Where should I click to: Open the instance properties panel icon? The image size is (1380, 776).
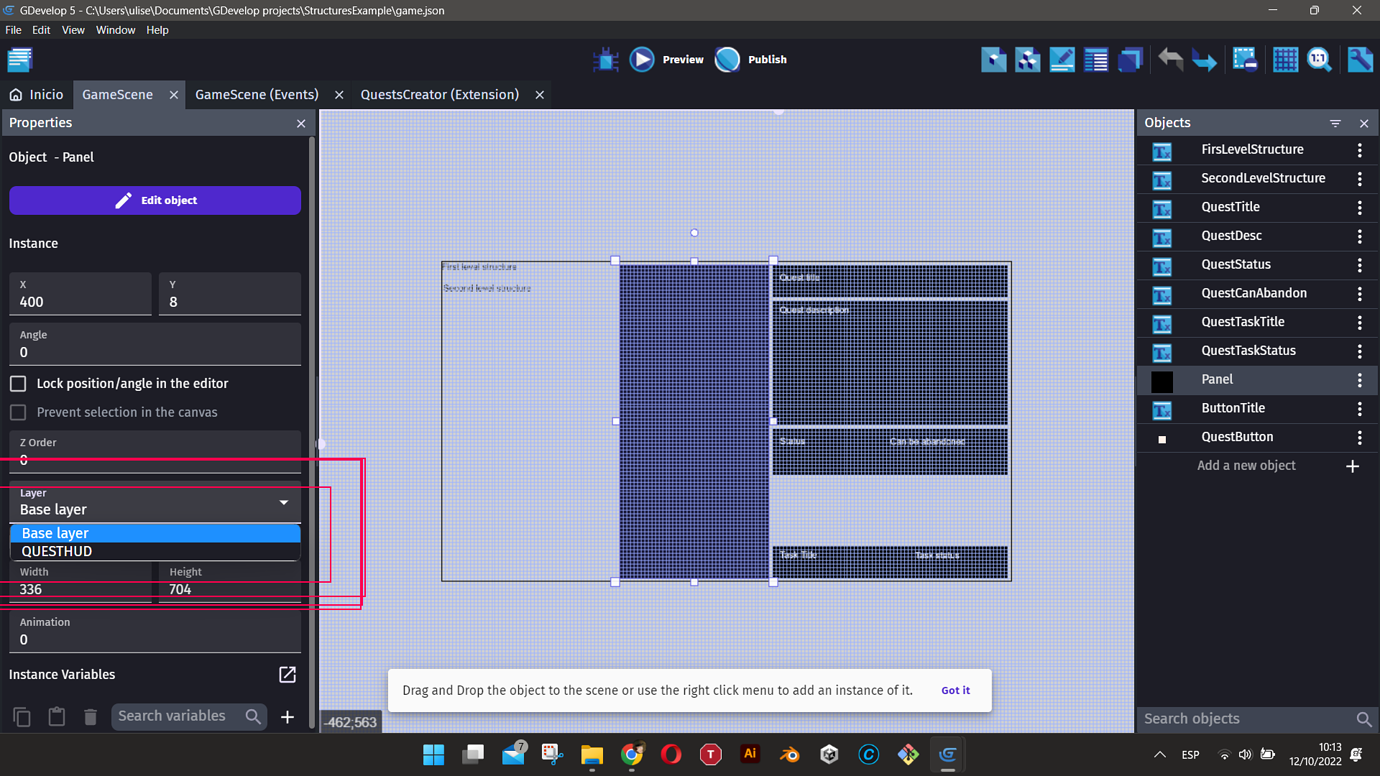pyautogui.click(x=1062, y=60)
